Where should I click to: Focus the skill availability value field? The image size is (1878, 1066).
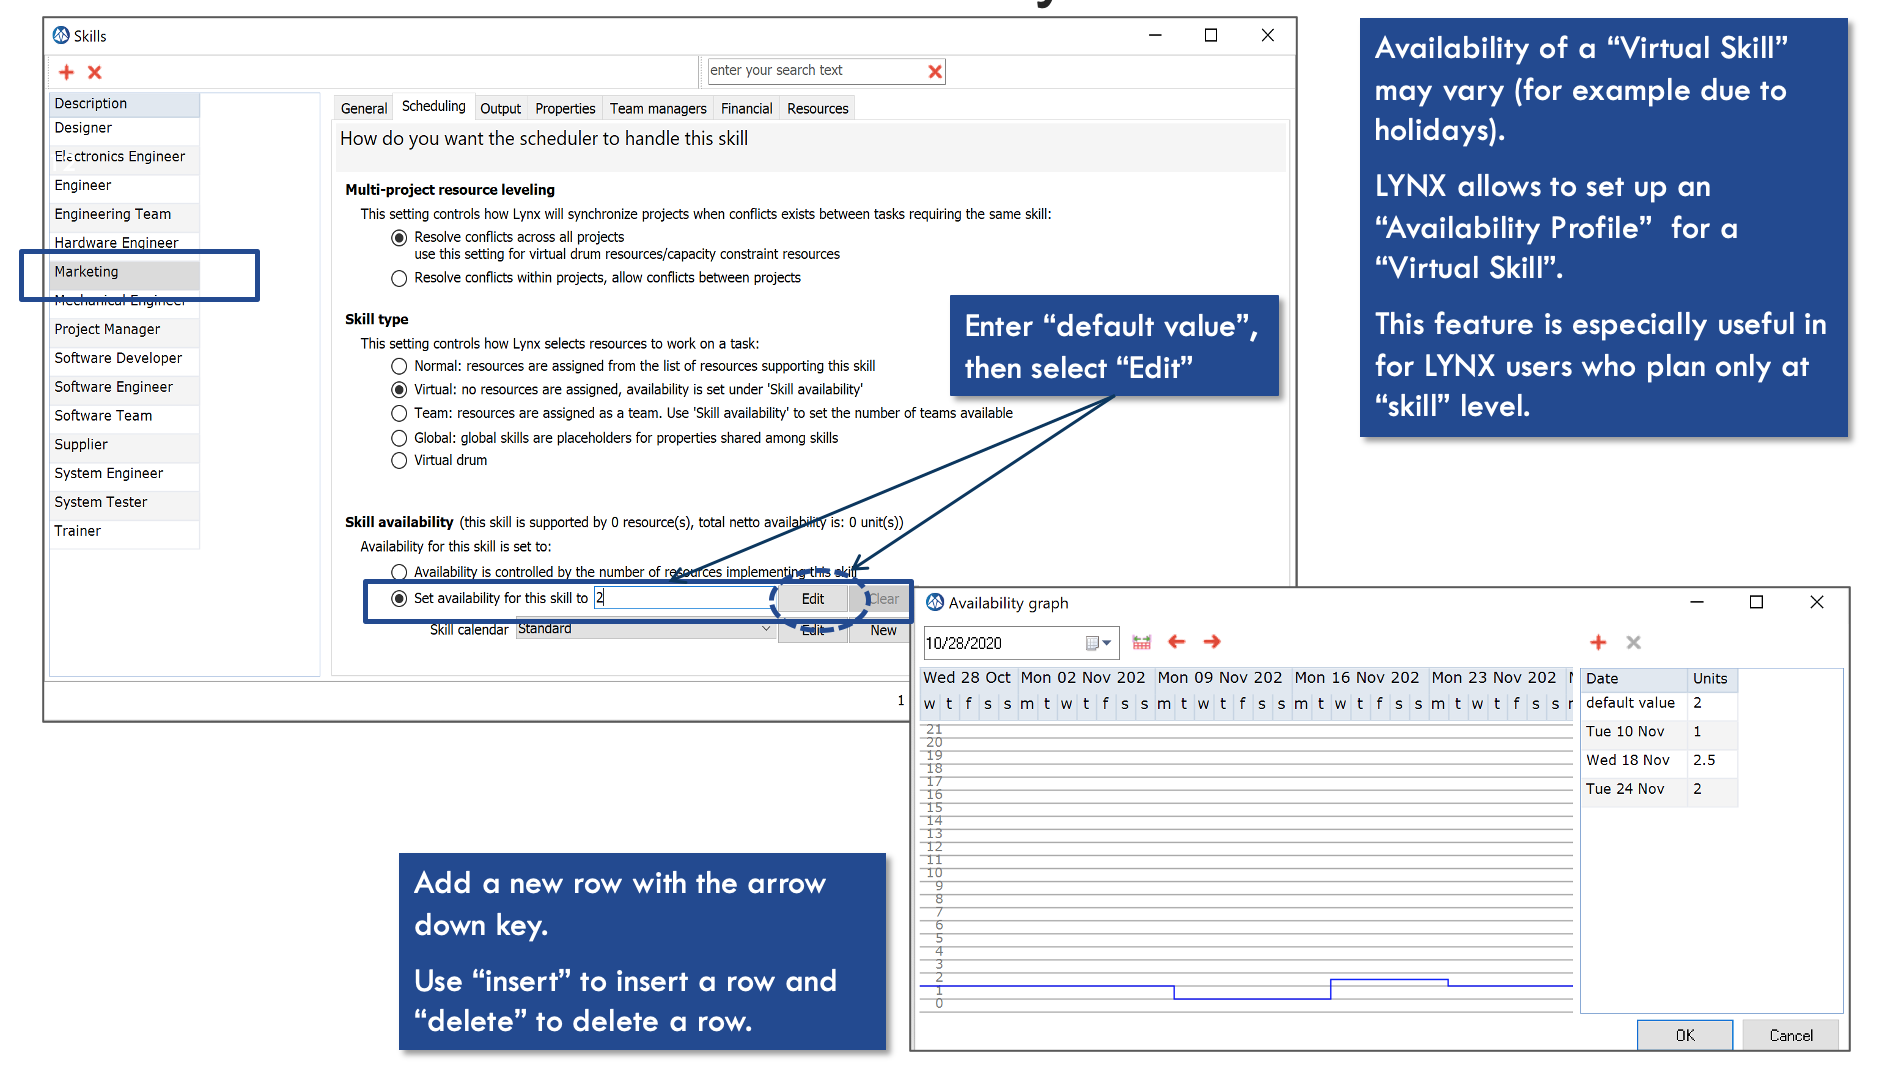683,597
